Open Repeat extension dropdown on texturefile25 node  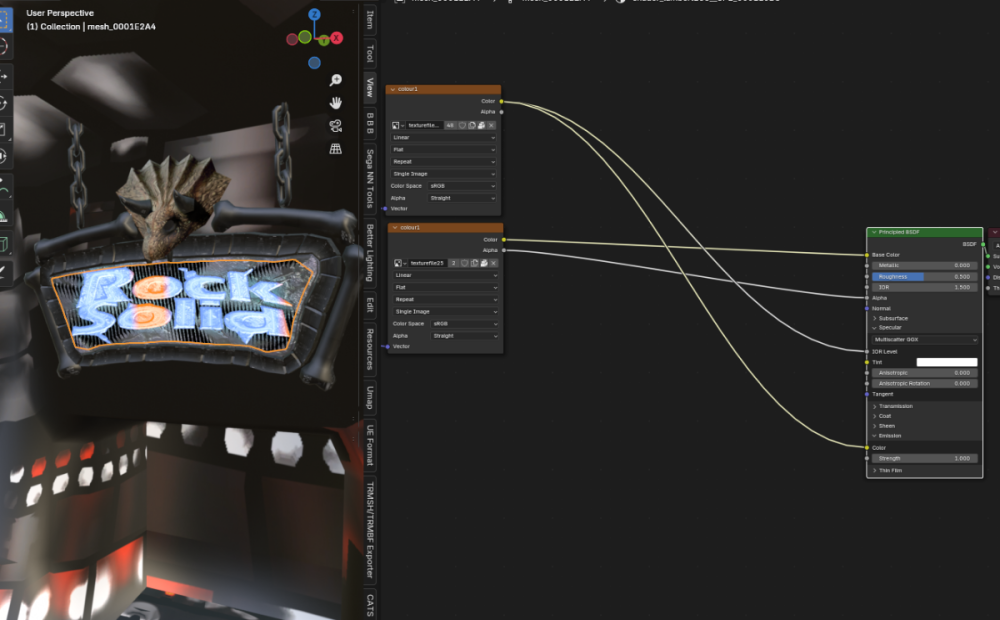[446, 300]
